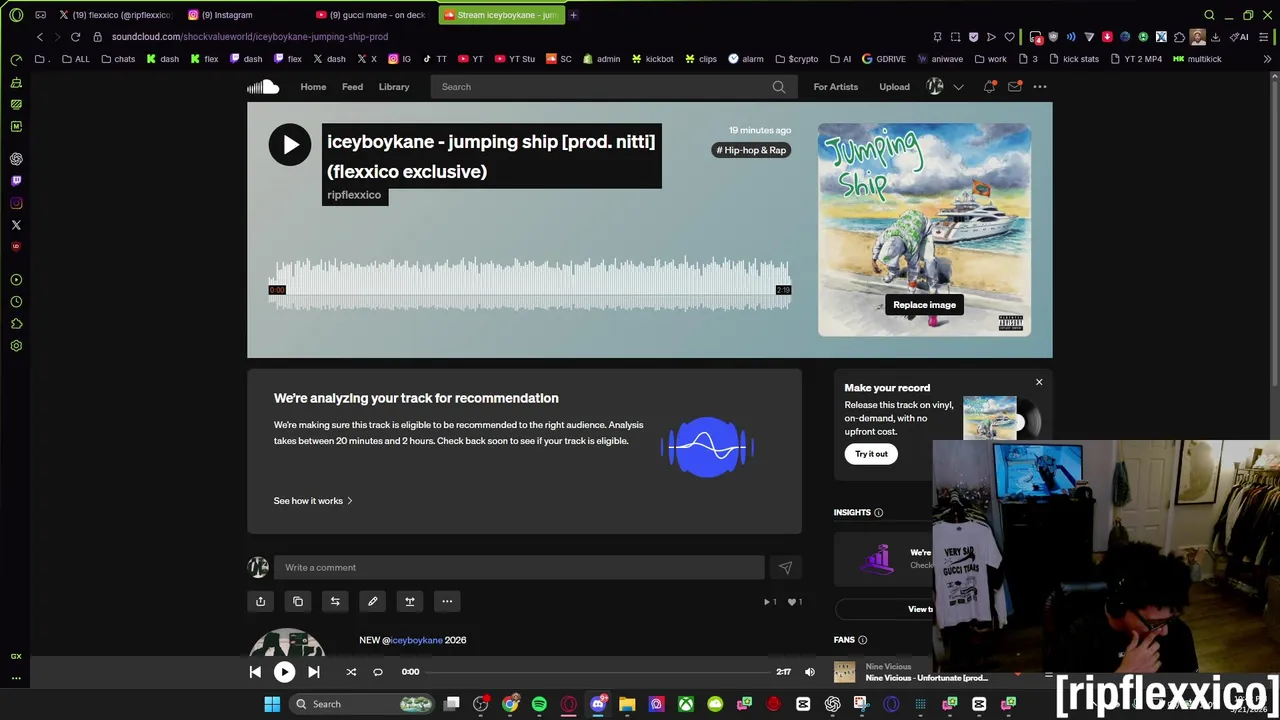
Task: Send the comment with the arrow icon
Action: pos(785,568)
